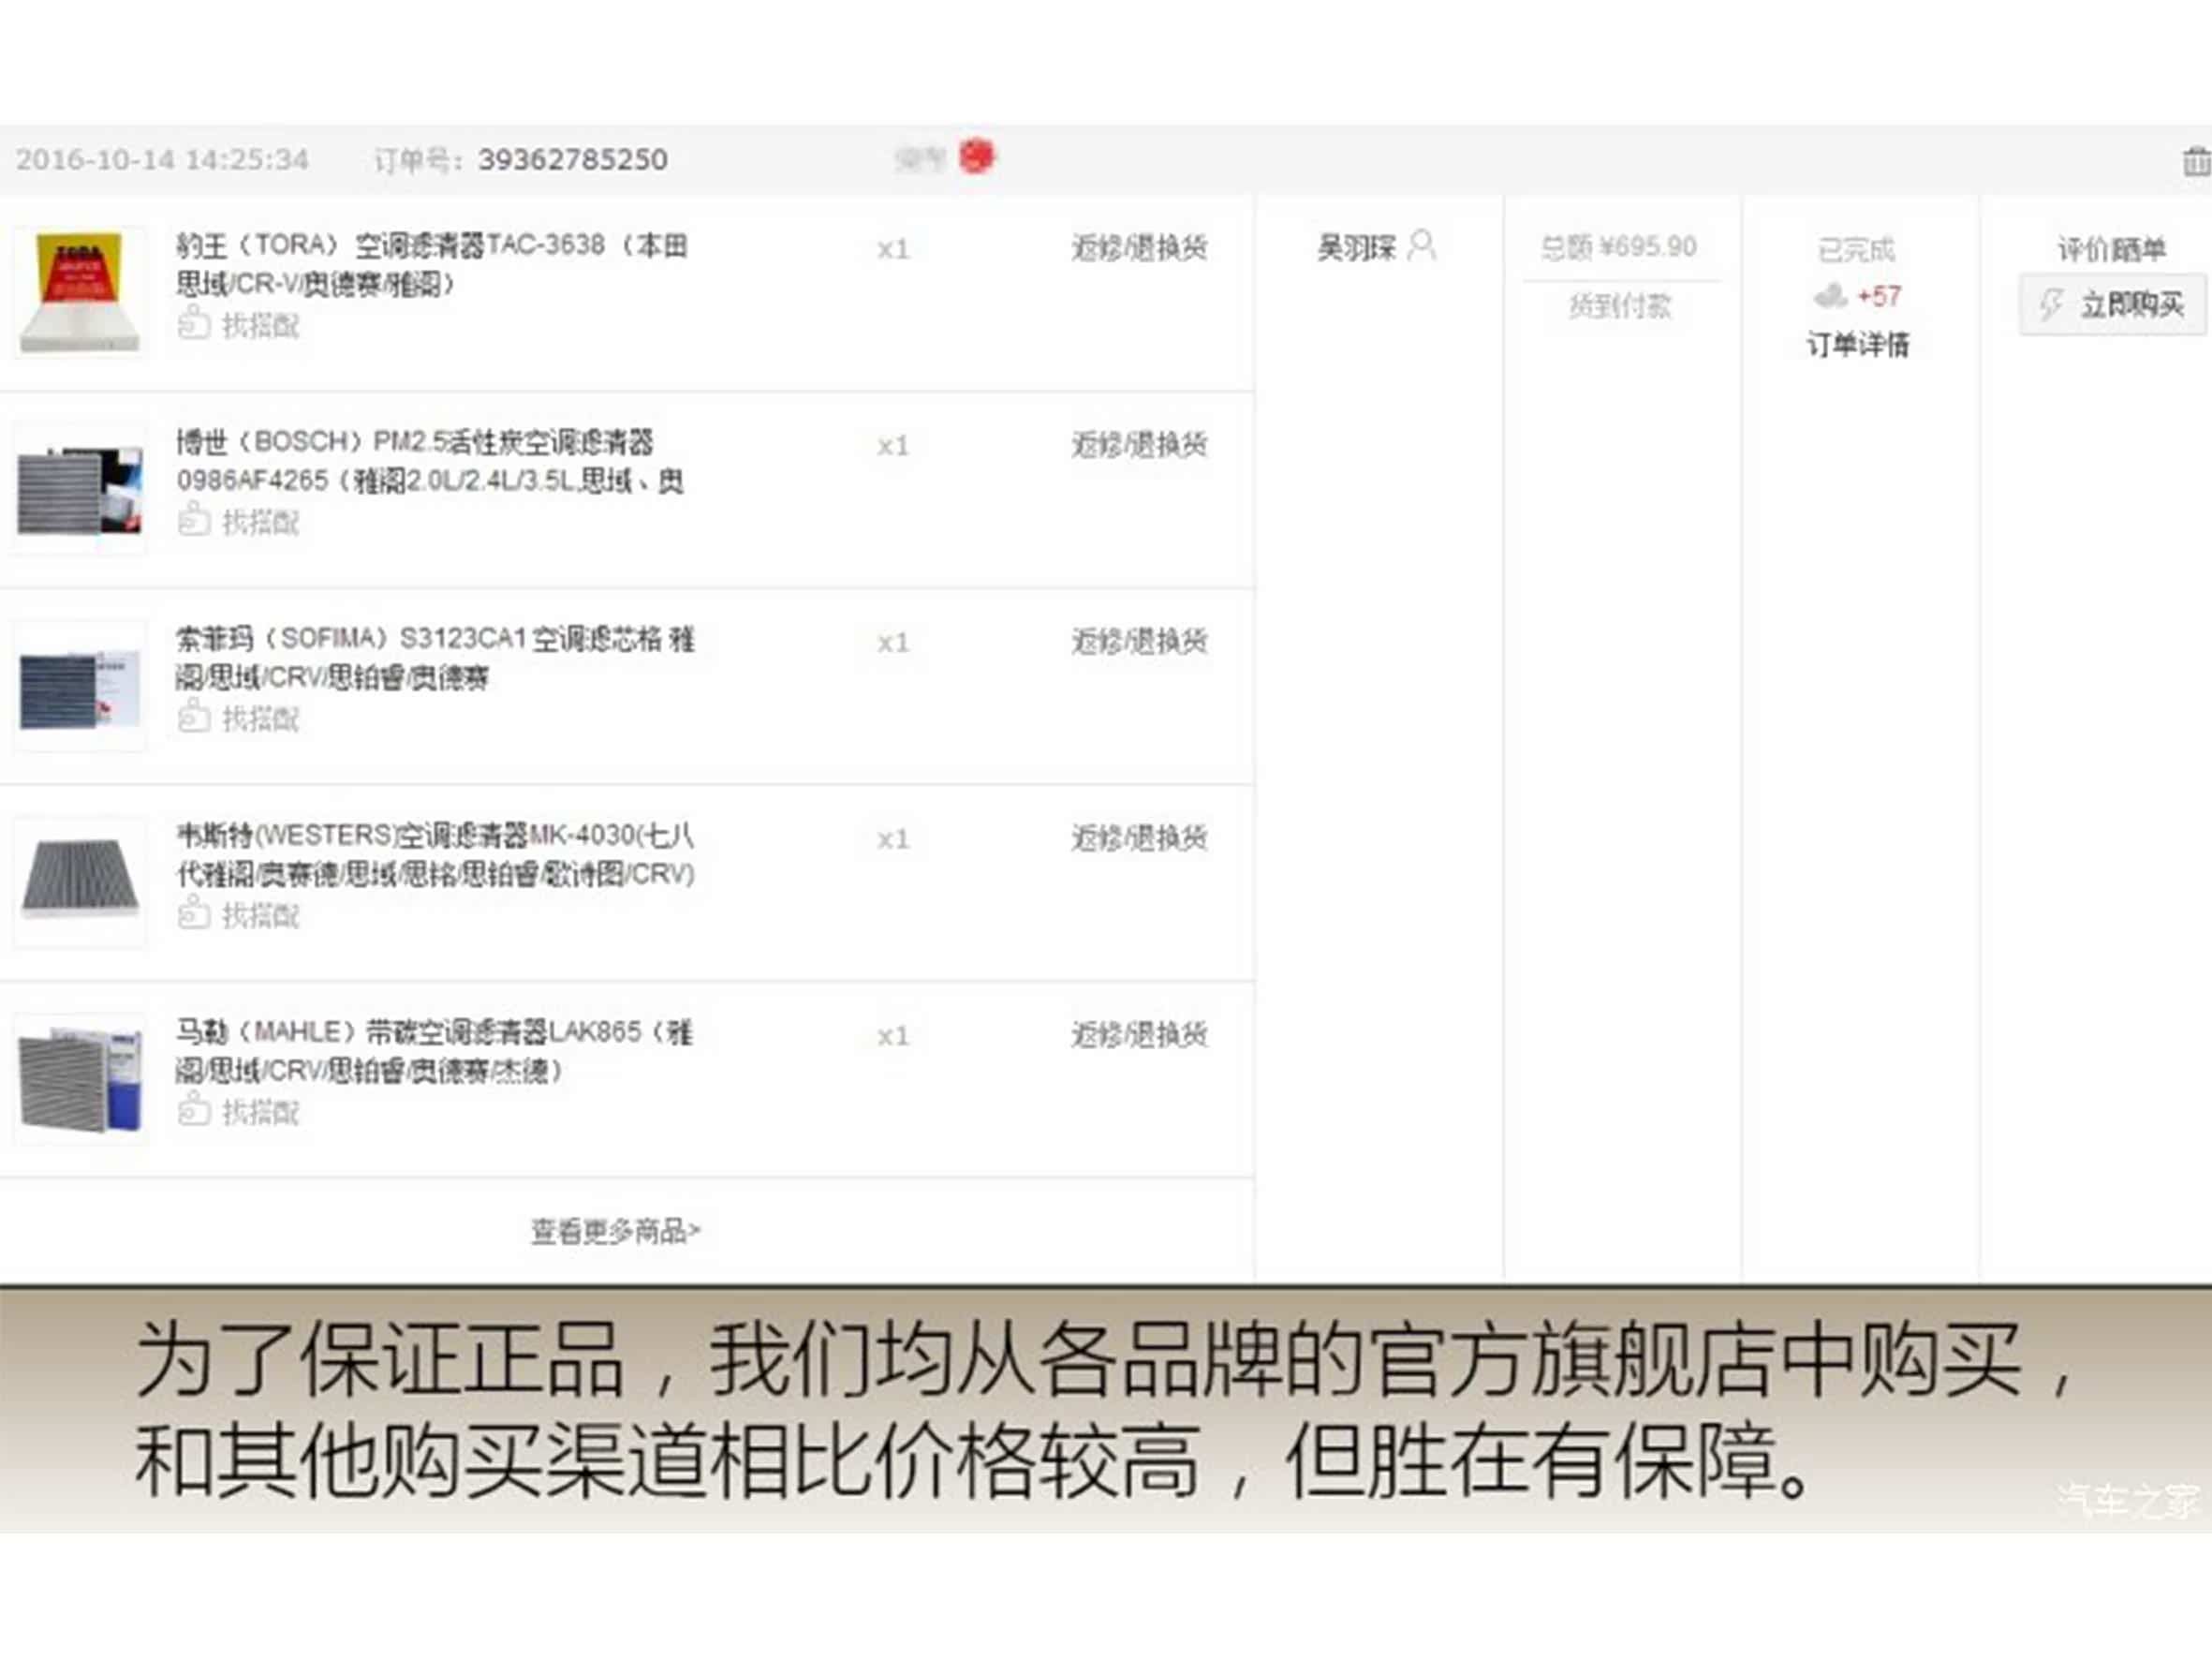This screenshot has height=1659, width=2212.
Task: Open the TORA TAC-3638 product thumbnail
Action: click(80, 292)
